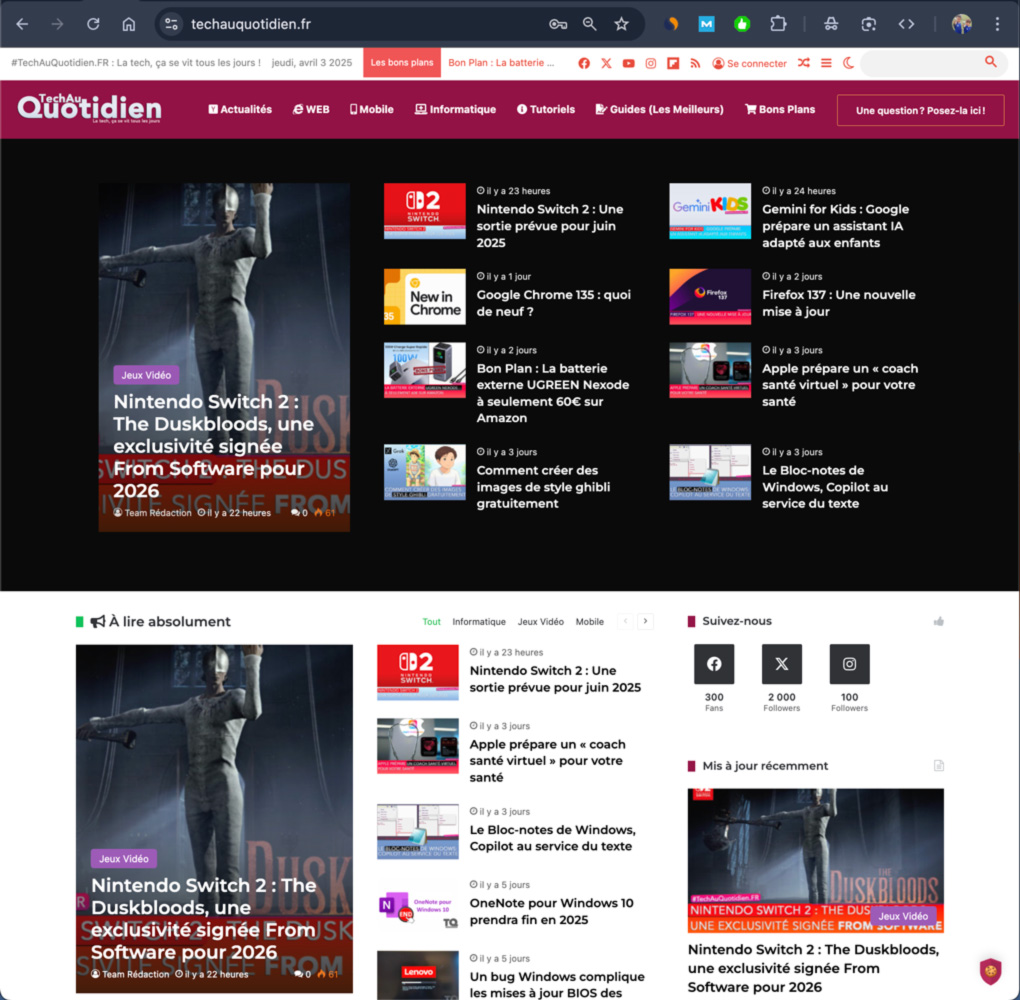
Task: Open the Extensions puzzle icon
Action: coord(778,24)
